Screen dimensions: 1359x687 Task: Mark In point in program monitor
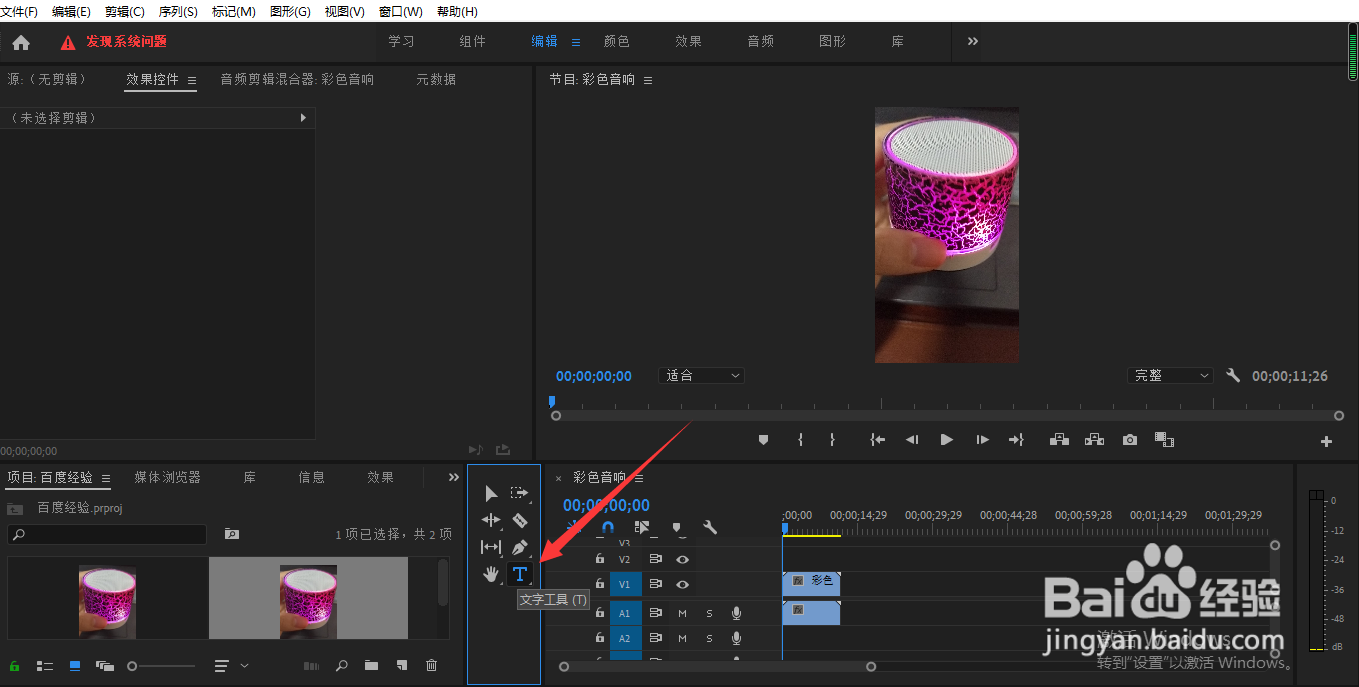[800, 439]
